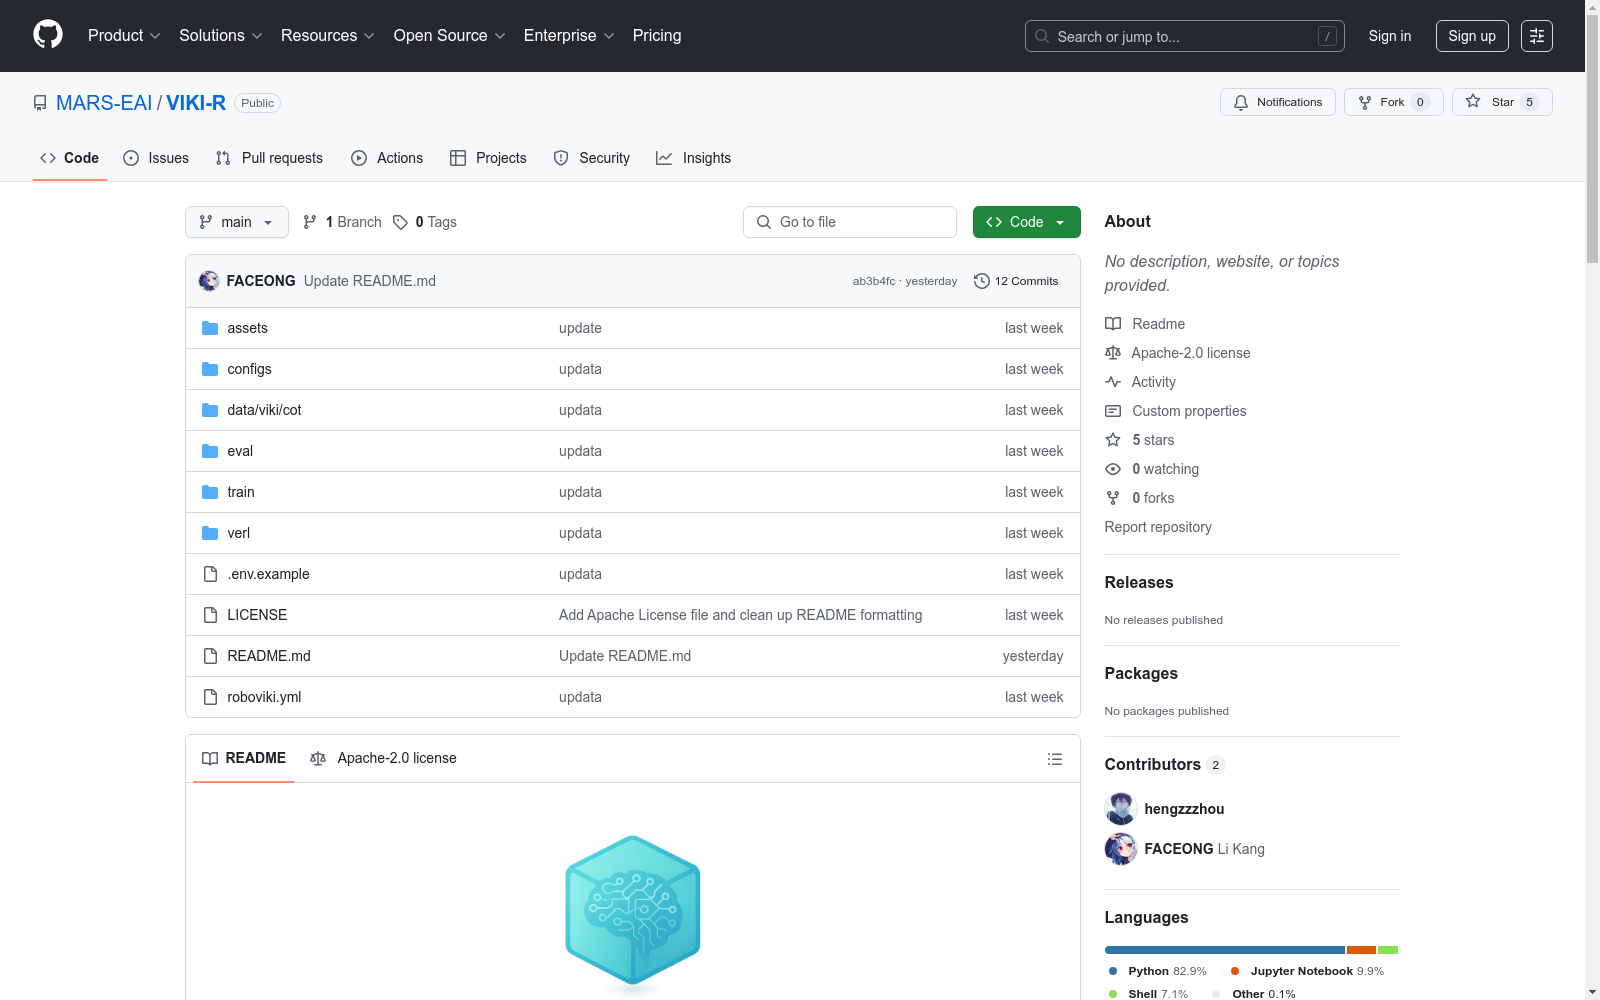Click the train folder icon

pos(210,492)
